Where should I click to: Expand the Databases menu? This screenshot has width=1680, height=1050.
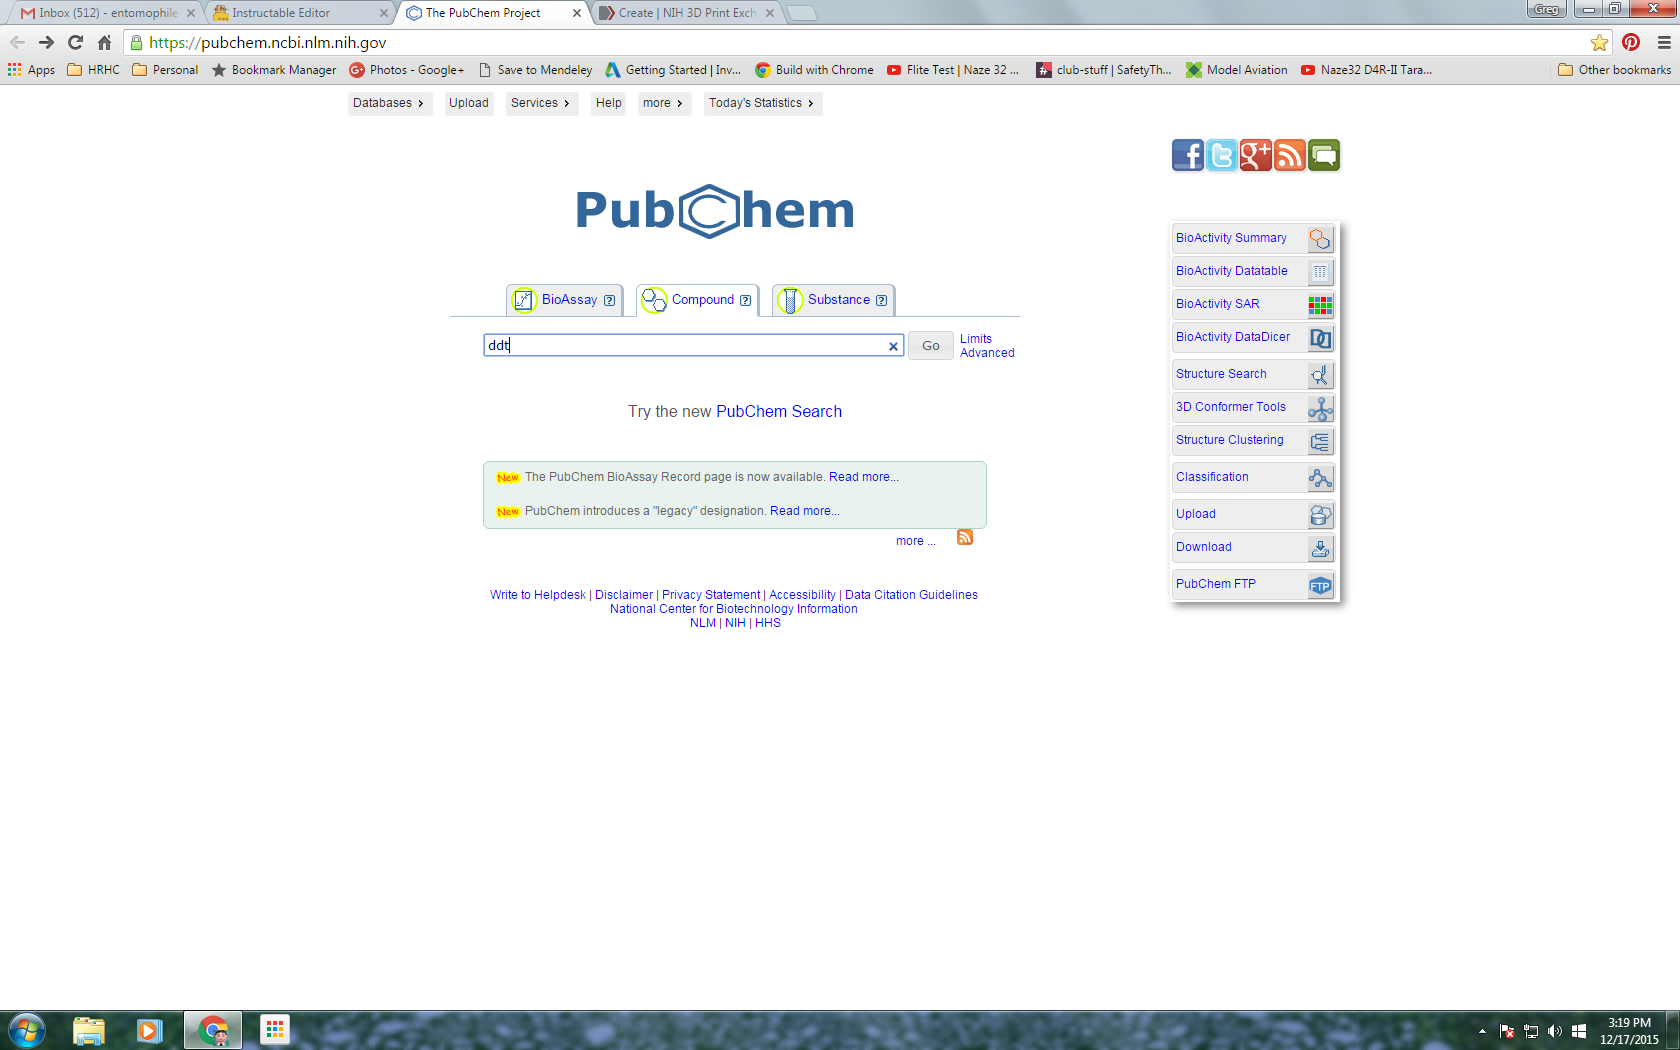[x=390, y=103]
